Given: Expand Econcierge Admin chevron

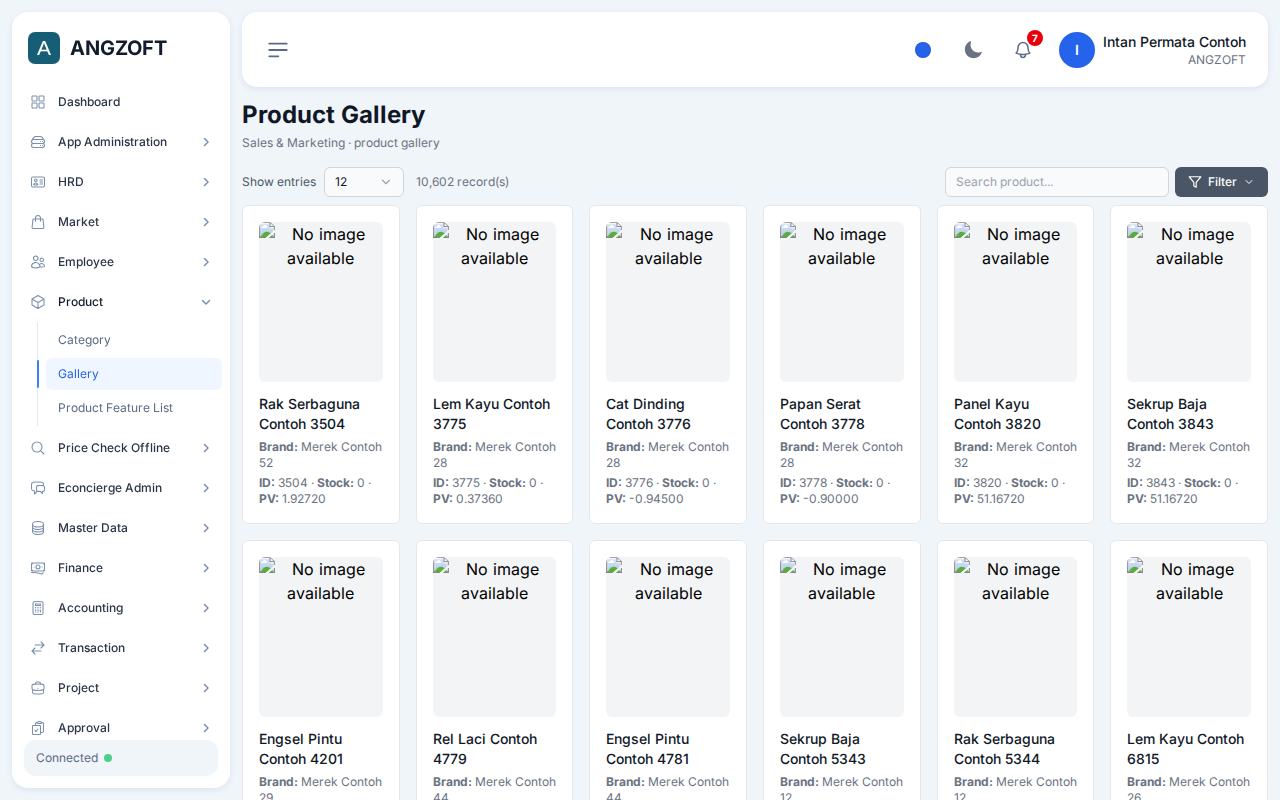Looking at the screenshot, I should pyautogui.click(x=206, y=488).
